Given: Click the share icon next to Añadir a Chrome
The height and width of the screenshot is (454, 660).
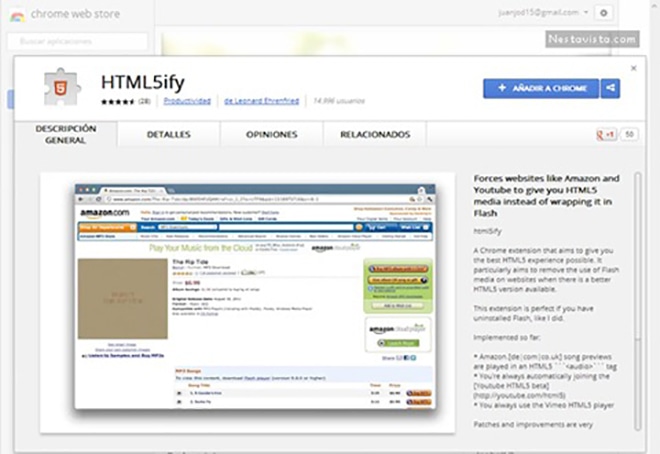Looking at the screenshot, I should 610,88.
